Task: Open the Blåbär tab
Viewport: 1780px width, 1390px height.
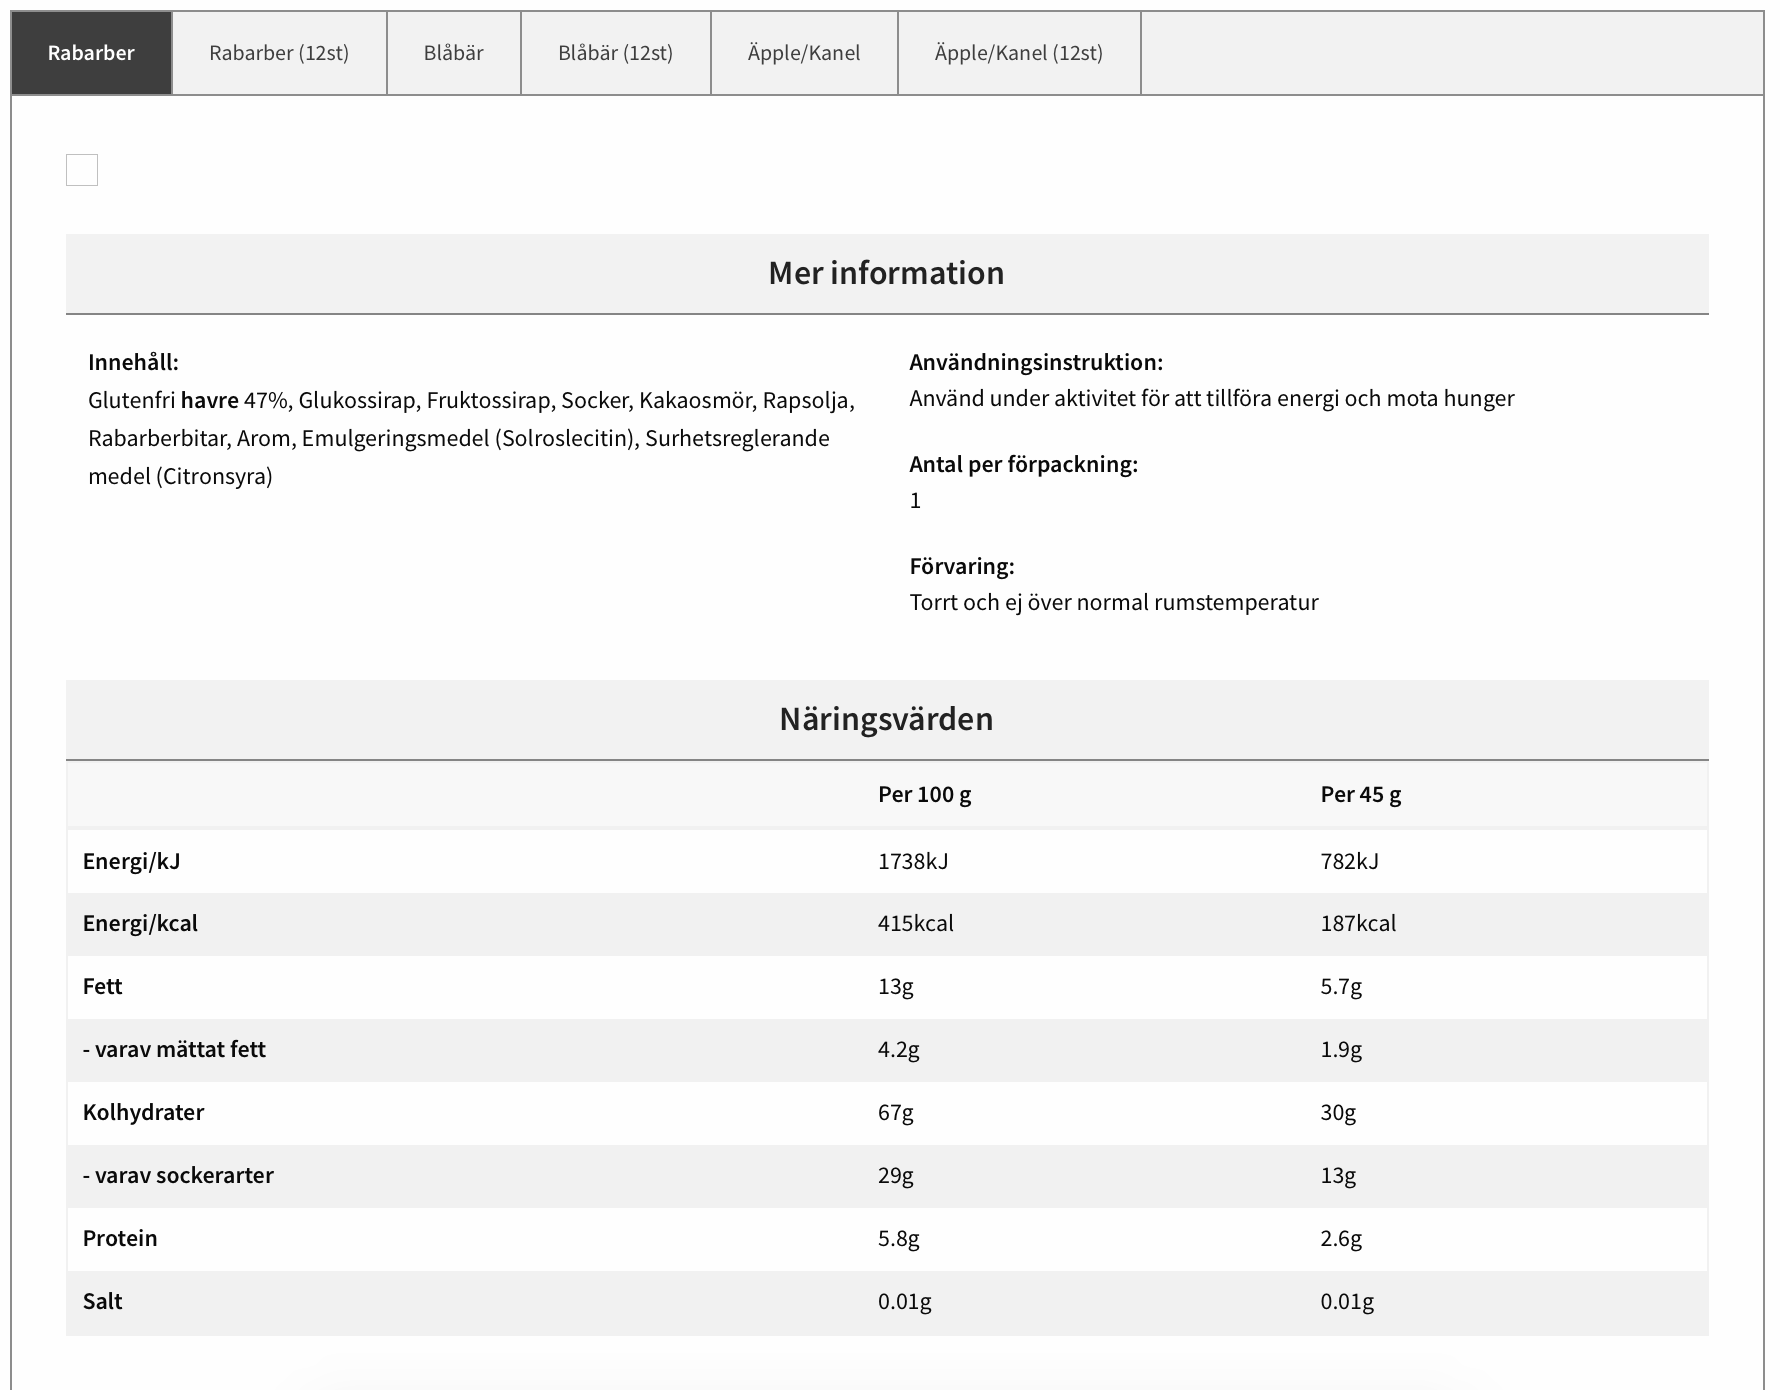Action: pyautogui.click(x=454, y=53)
